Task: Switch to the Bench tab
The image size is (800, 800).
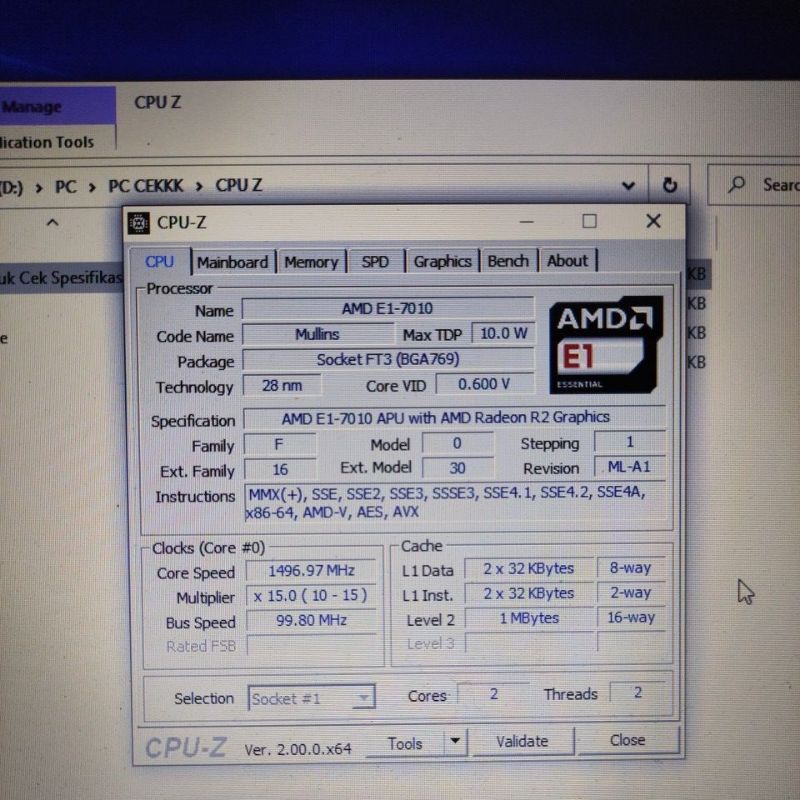Action: 508,261
